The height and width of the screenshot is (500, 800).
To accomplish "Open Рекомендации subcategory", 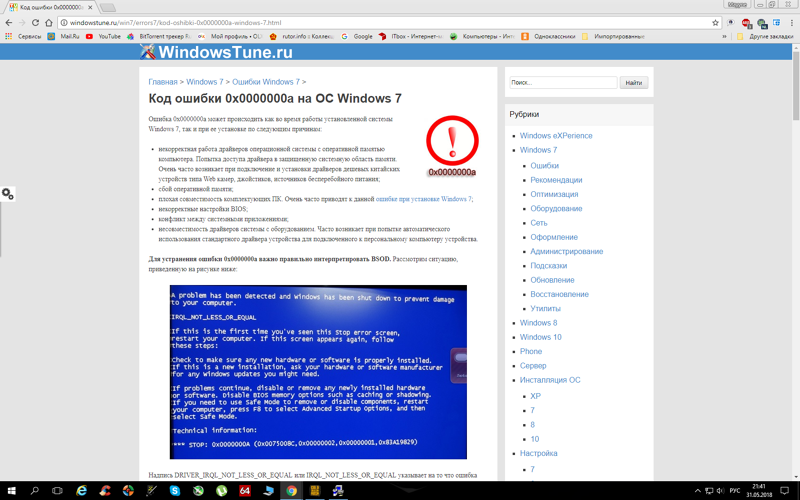I will click(x=556, y=180).
